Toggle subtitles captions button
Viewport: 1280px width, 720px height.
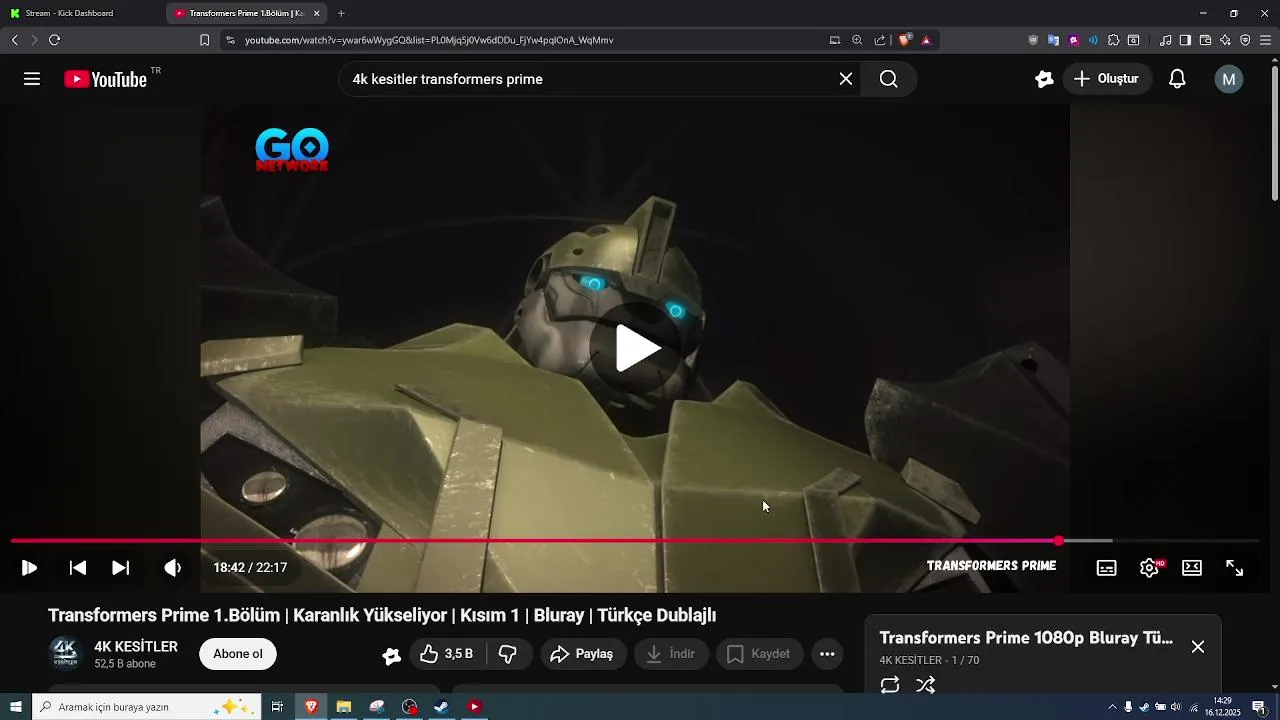(1107, 568)
